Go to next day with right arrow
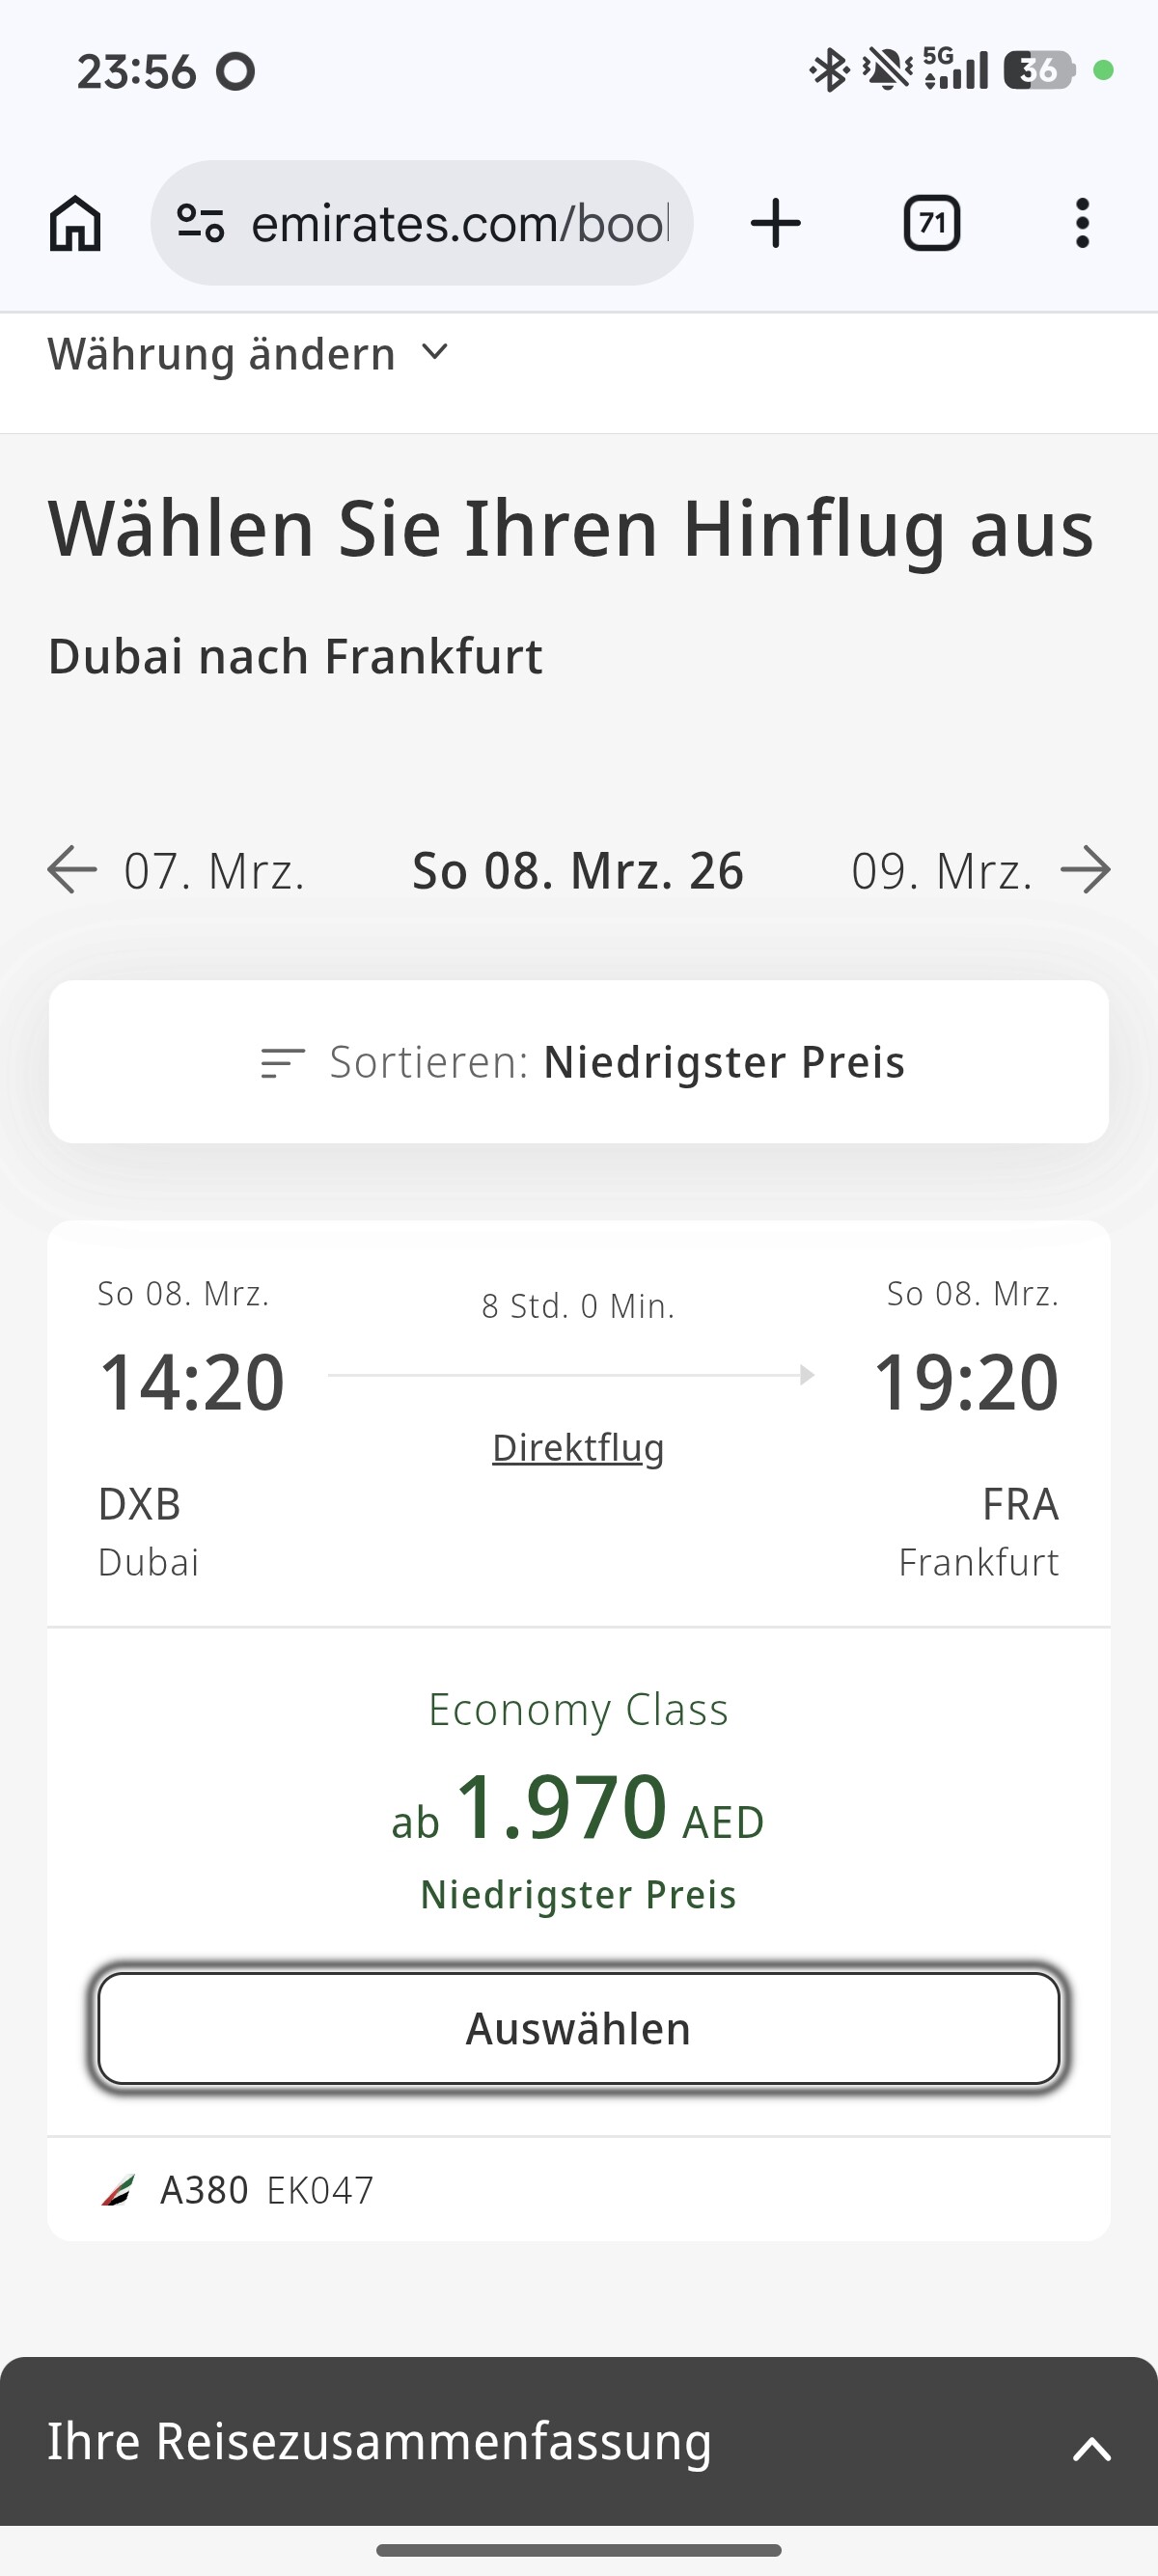This screenshot has height=2576, width=1158. (x=1086, y=869)
